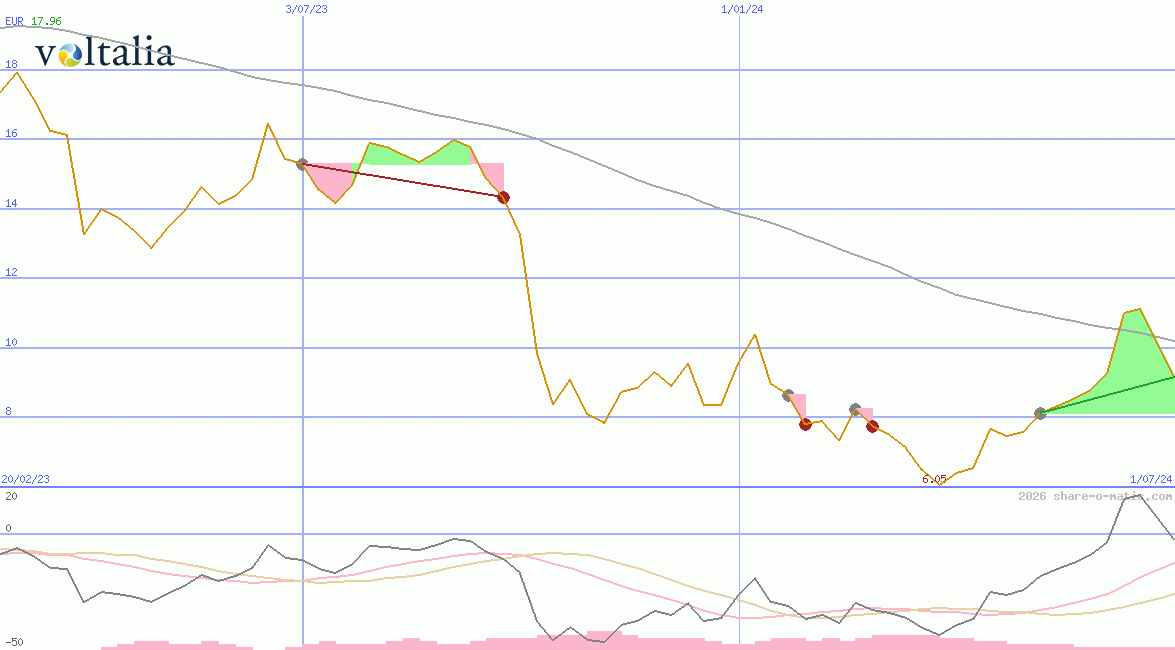Image resolution: width=1175 pixels, height=650 pixels.
Task: Click the Voltalia logo
Action: coord(104,53)
